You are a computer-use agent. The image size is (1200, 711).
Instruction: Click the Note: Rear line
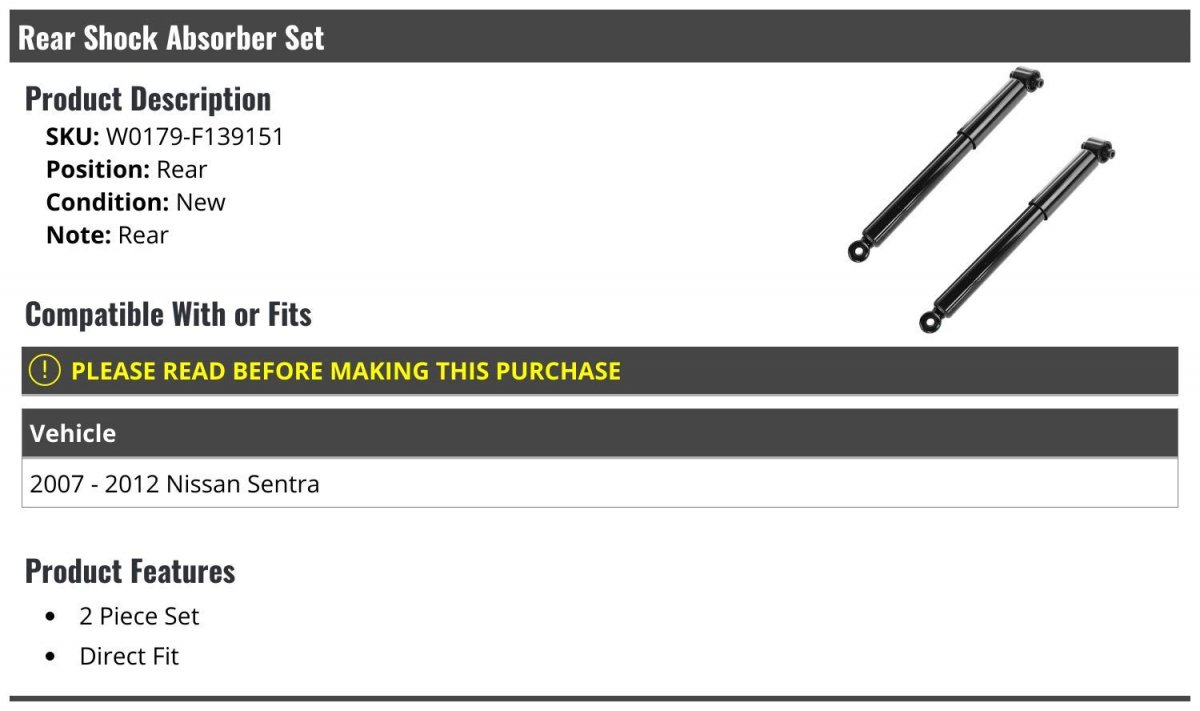pos(107,235)
